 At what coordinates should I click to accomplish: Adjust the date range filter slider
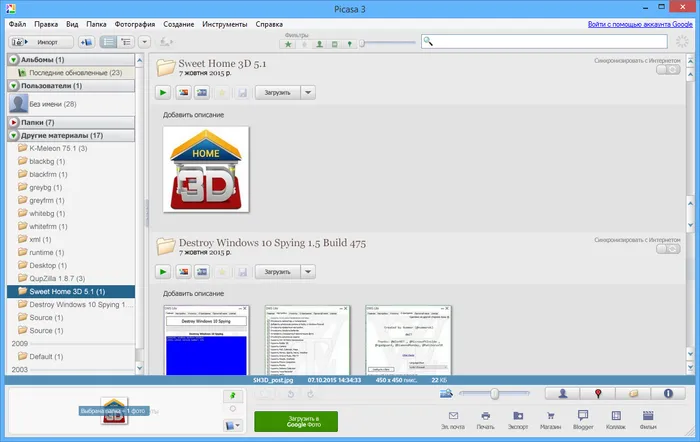click(x=362, y=43)
